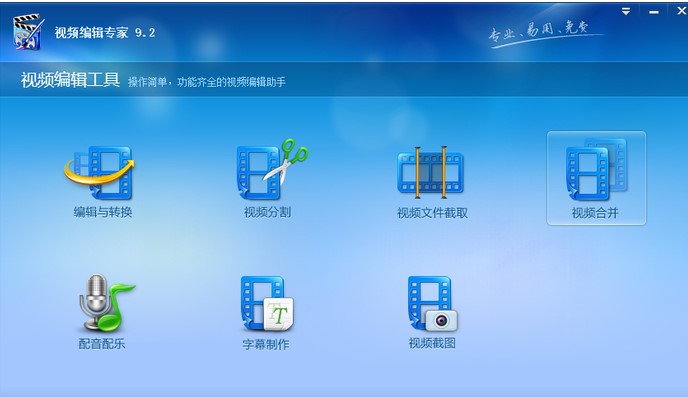Minimize the 视频编辑专家 window
The width and height of the screenshot is (688, 397).
(x=654, y=12)
